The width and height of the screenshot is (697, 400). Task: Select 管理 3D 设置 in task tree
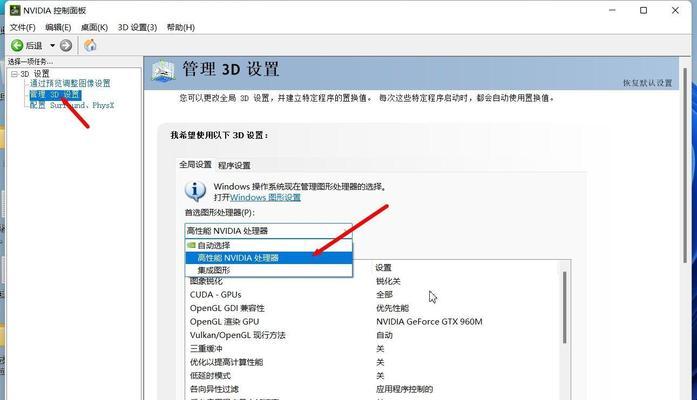pos(55,95)
